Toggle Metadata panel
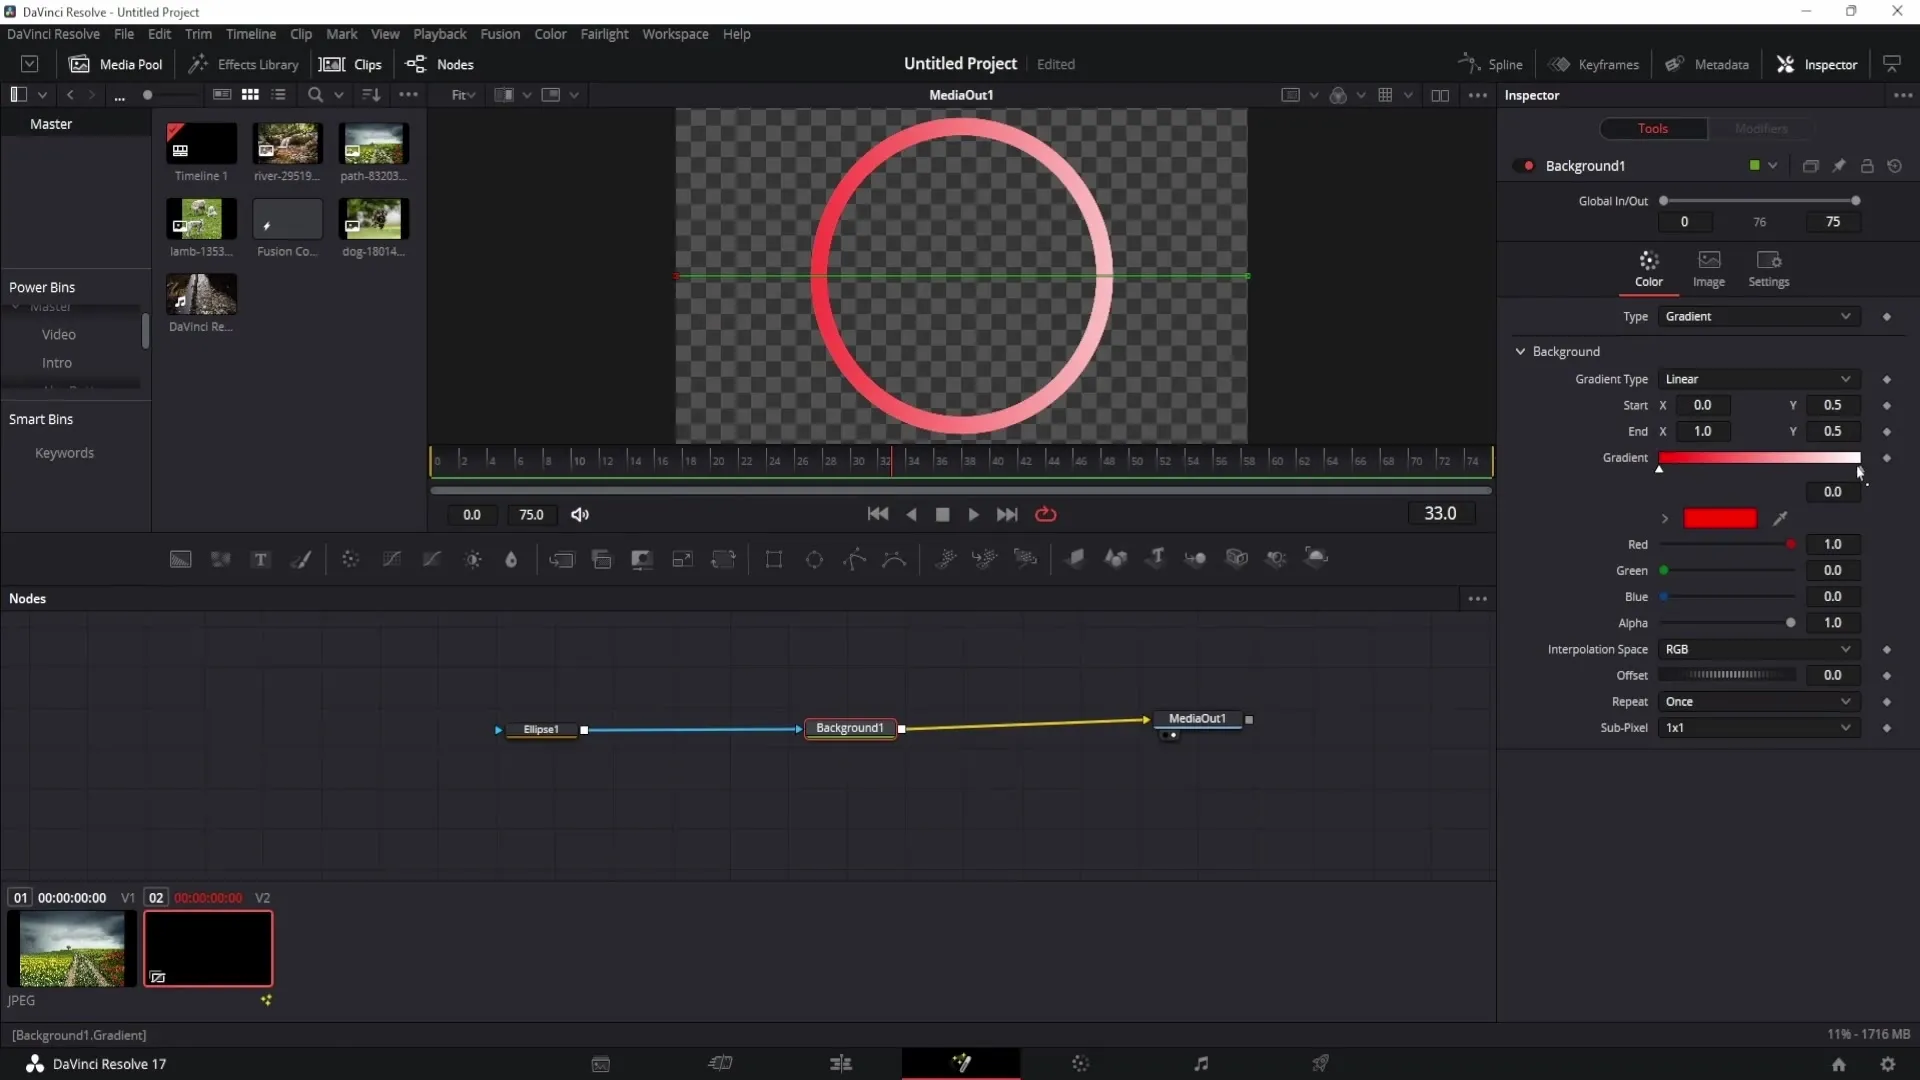Viewport: 1920px width, 1080px height. pos(1707,64)
